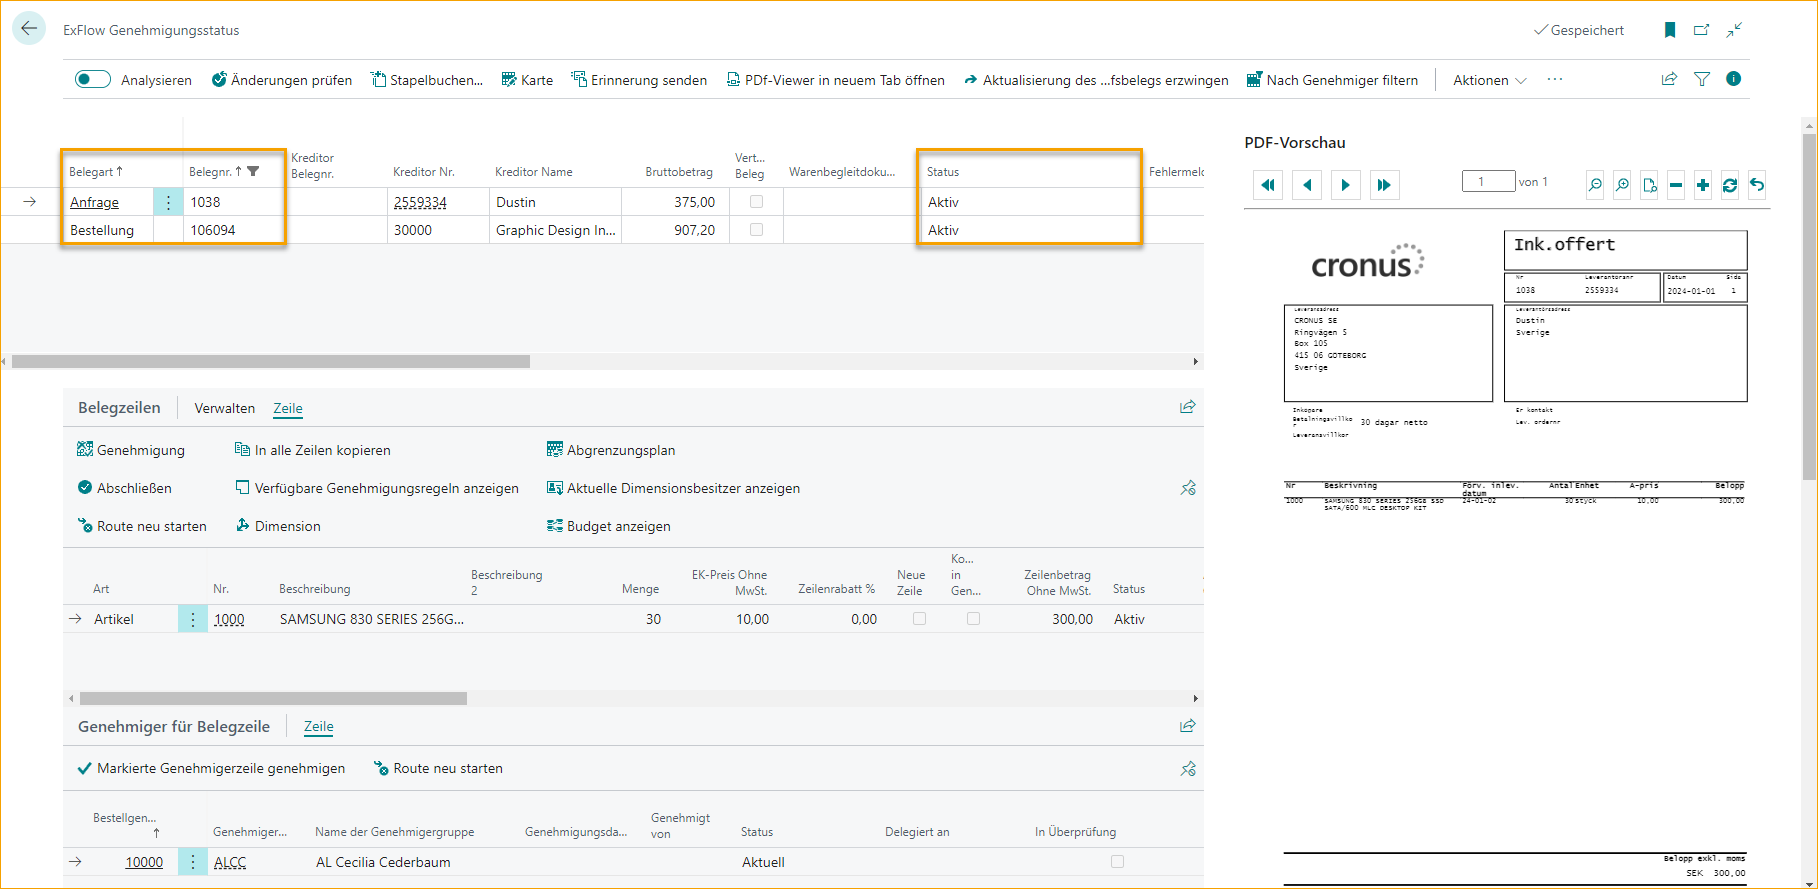Check Vert. Beleg box for Dustin row
The width and height of the screenshot is (1818, 889).
pyautogui.click(x=756, y=202)
